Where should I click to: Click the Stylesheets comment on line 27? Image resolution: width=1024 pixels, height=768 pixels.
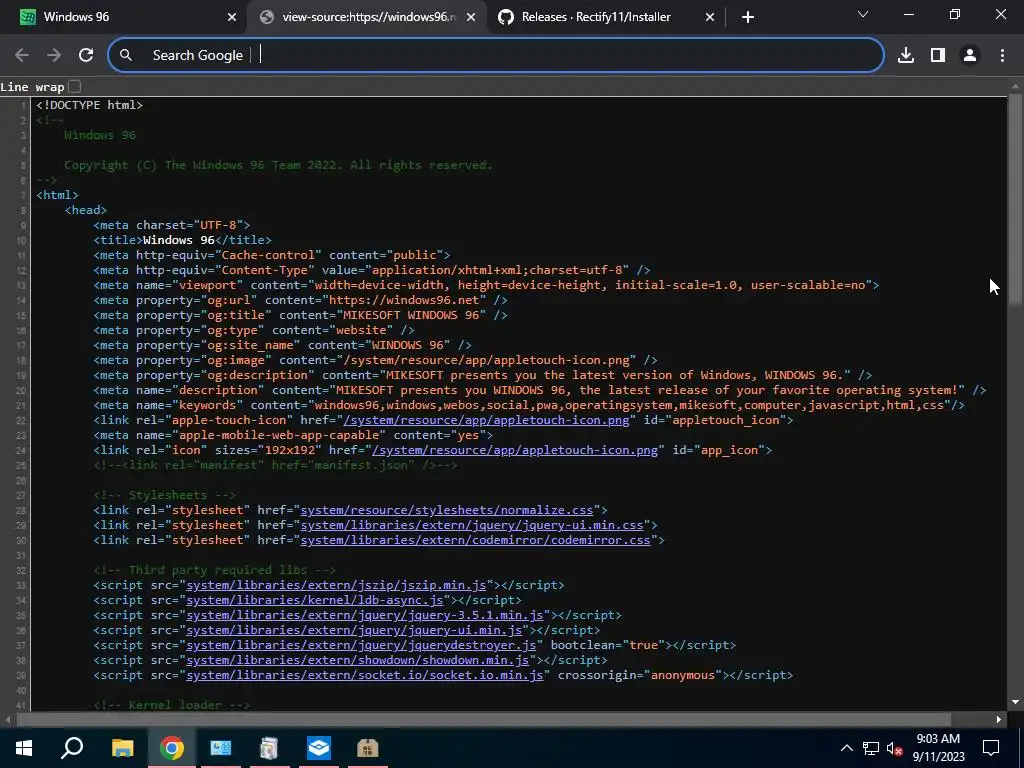(x=165, y=495)
